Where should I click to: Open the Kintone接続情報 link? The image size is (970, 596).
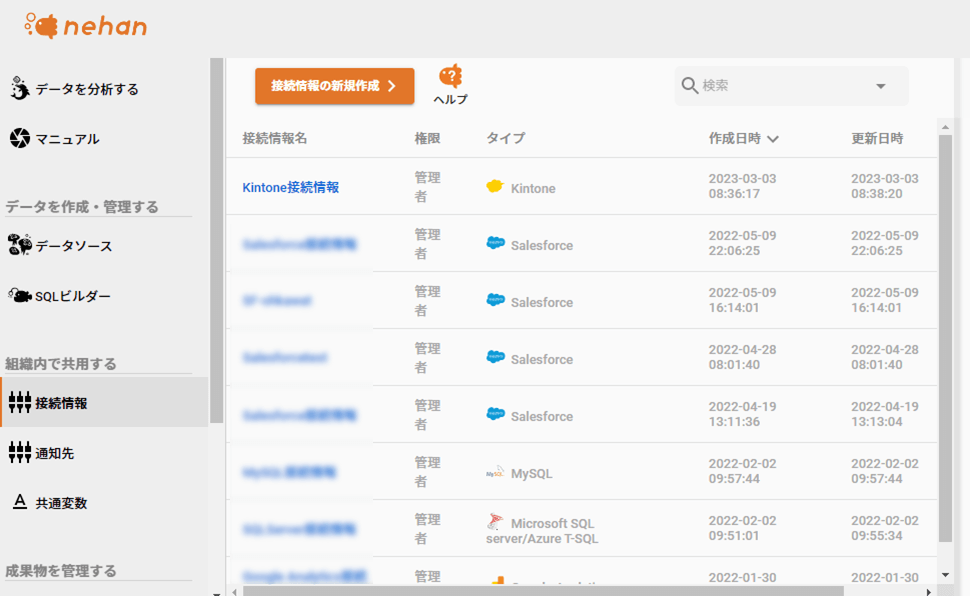tap(291, 188)
